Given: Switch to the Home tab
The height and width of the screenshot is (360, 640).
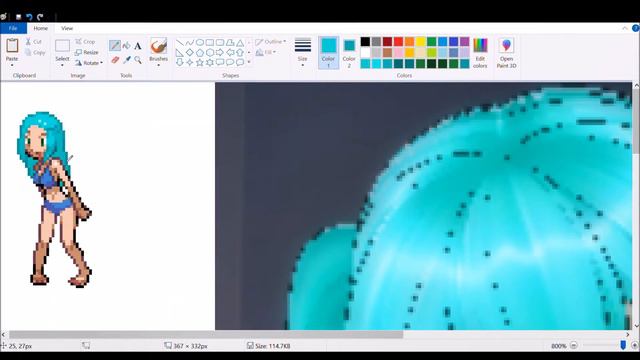Looking at the screenshot, I should tap(40, 28).
